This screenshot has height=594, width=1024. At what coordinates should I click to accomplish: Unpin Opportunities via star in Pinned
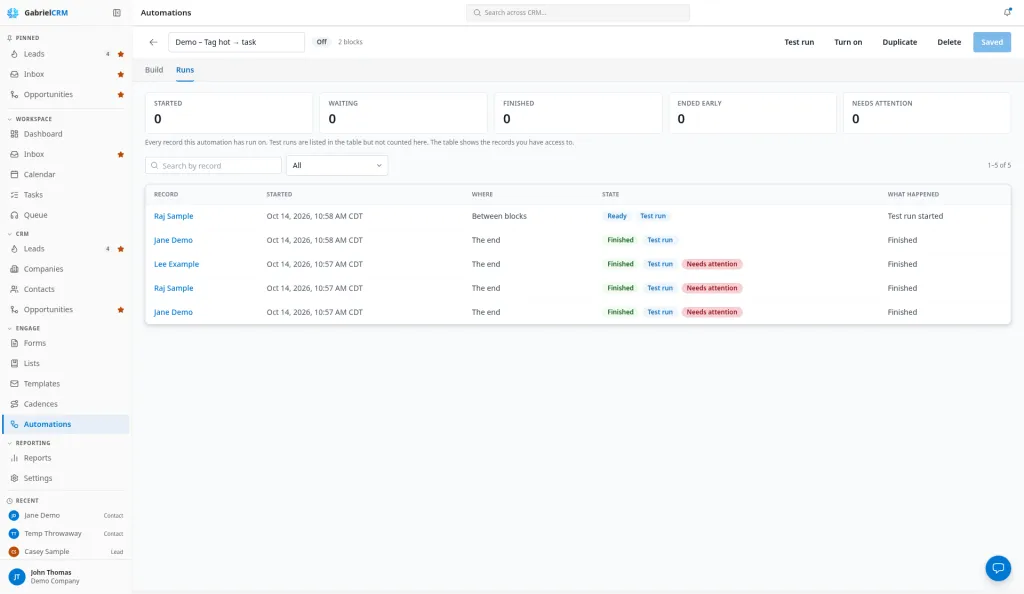tap(121, 95)
